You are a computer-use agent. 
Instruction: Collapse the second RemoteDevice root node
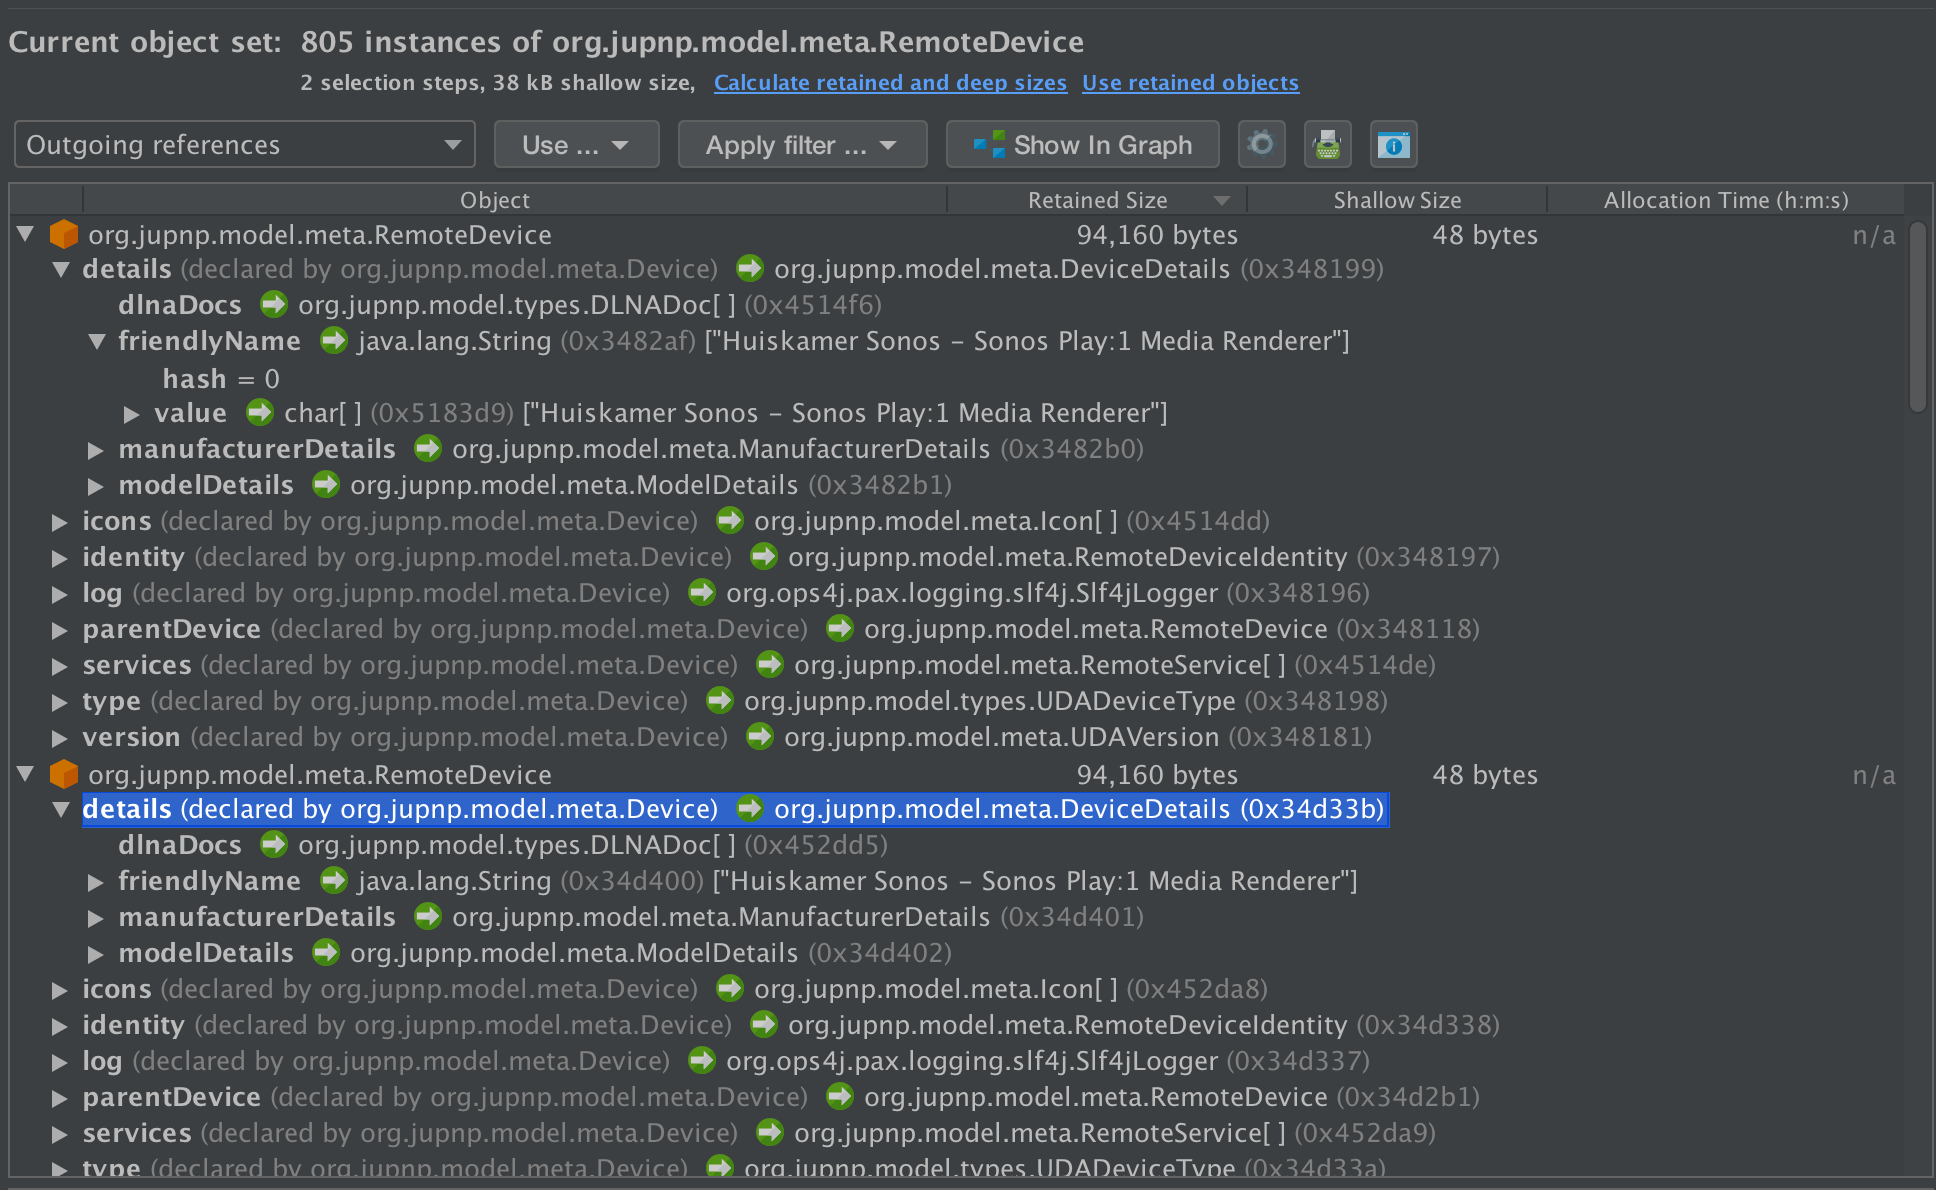tap(26, 774)
